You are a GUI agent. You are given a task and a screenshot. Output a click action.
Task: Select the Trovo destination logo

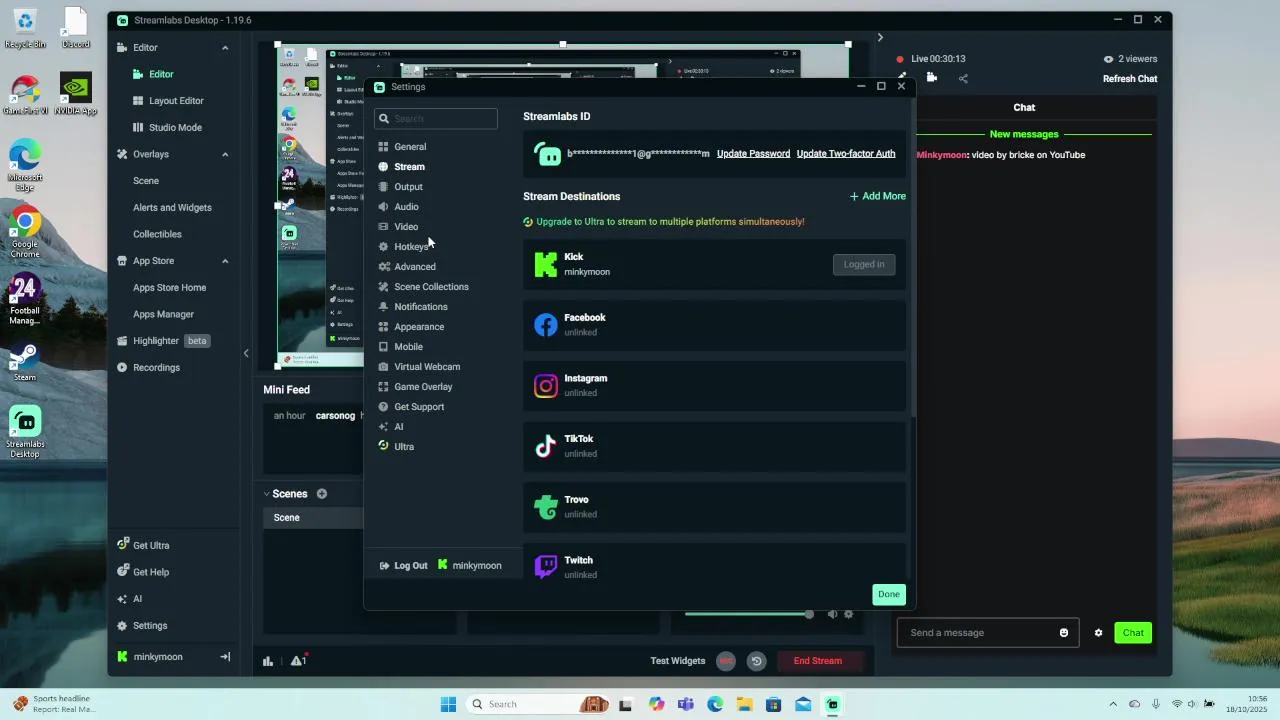(546, 507)
